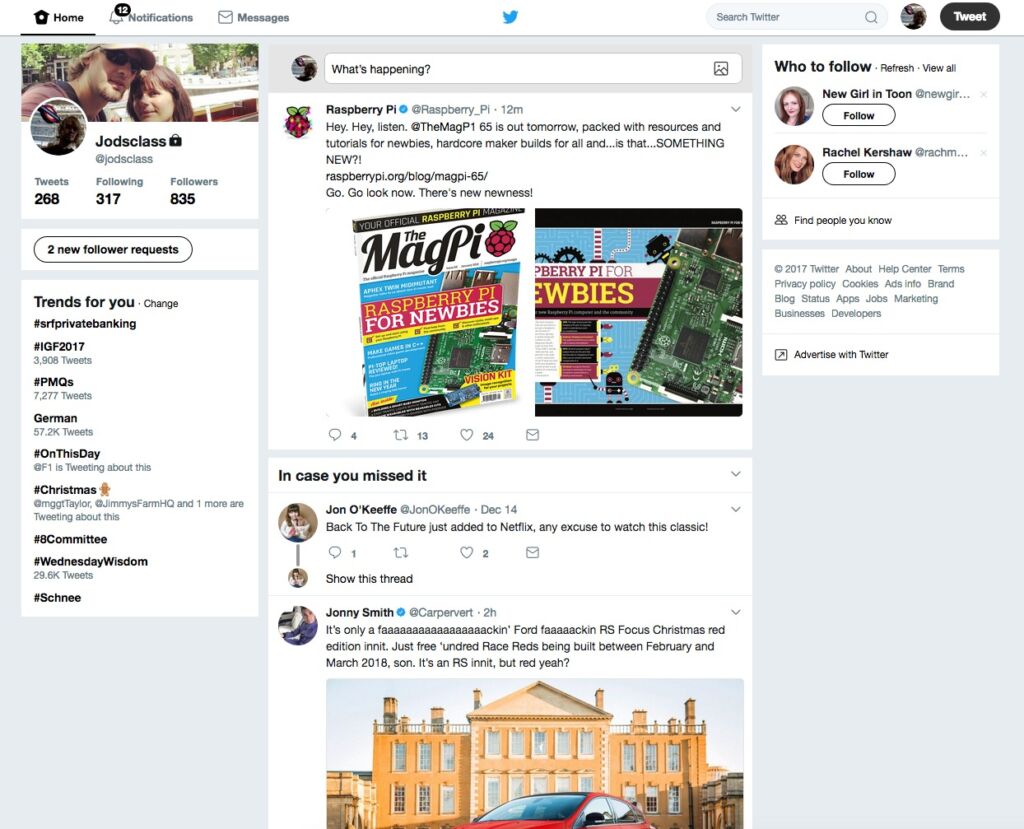Share Jon O'Keeffe tweet via message
This screenshot has width=1024, height=829.
(x=532, y=553)
